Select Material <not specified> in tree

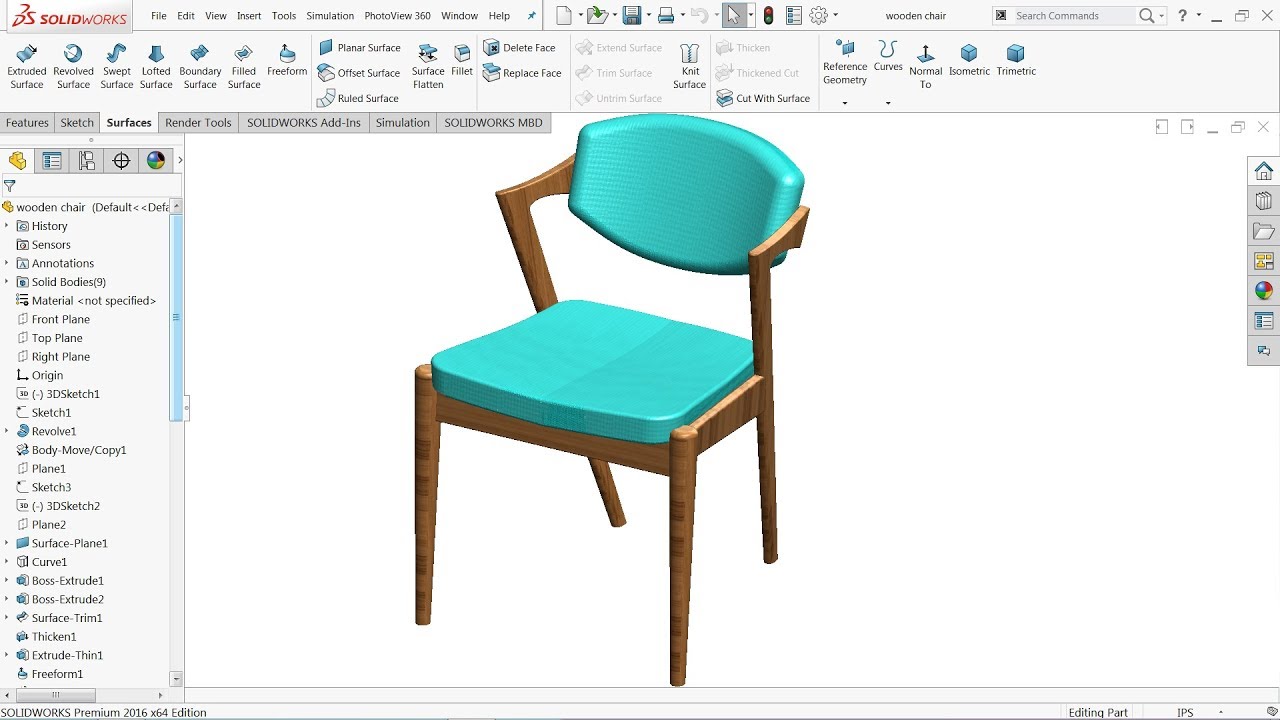click(x=93, y=300)
